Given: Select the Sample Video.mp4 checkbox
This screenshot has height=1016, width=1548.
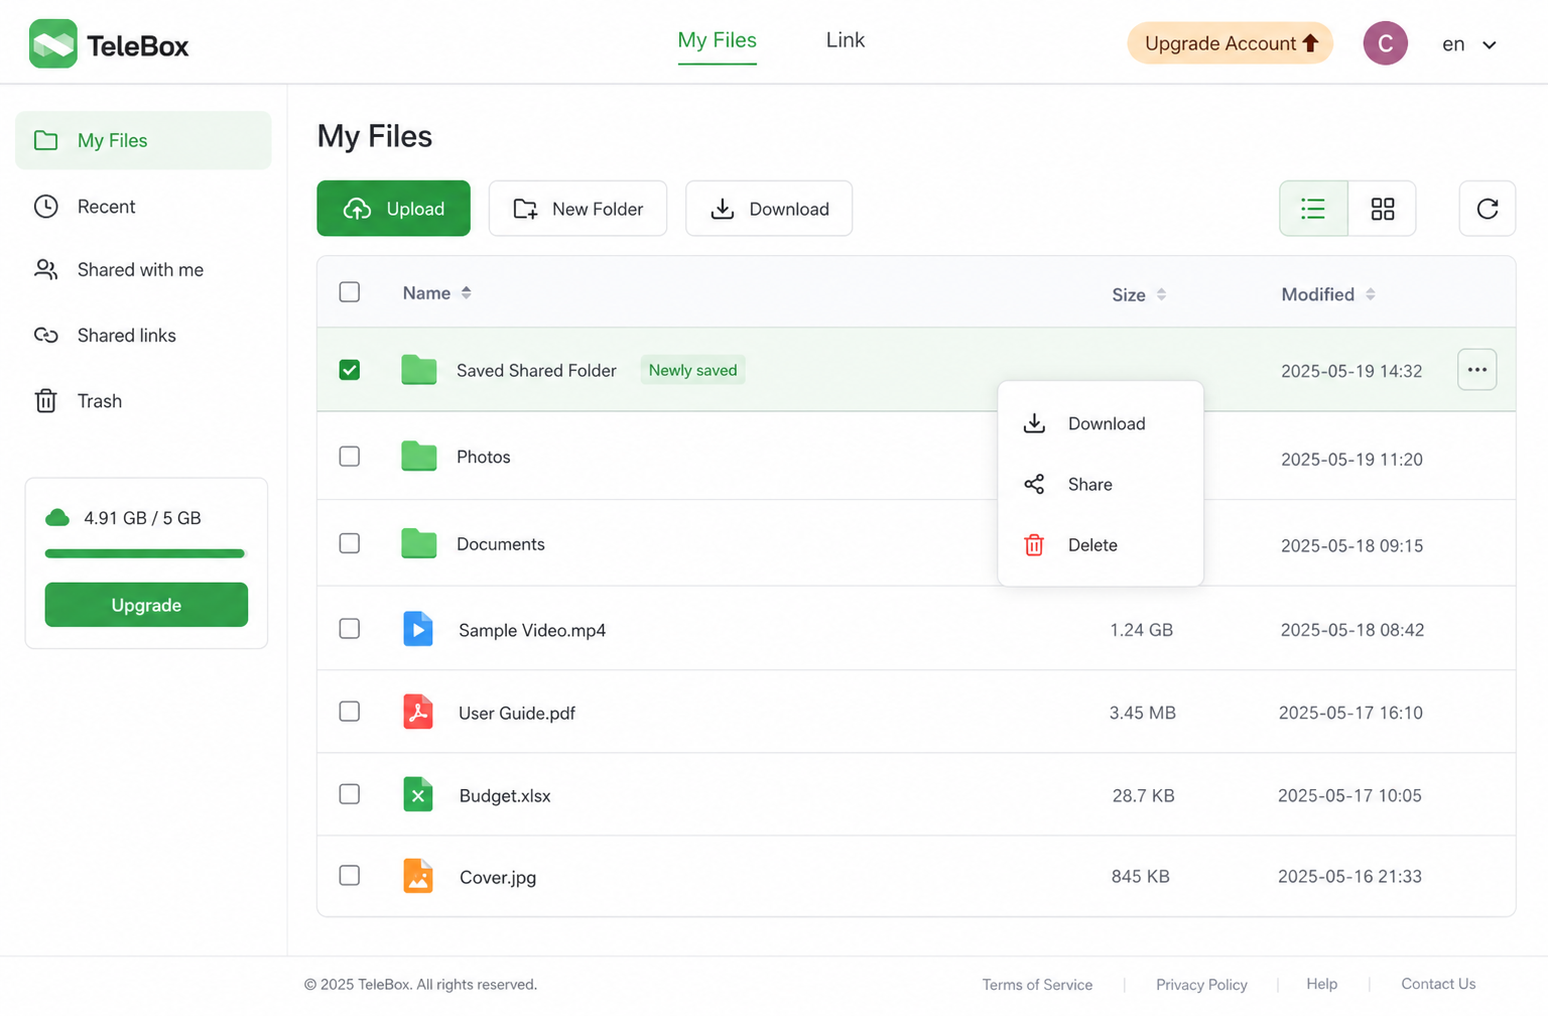Looking at the screenshot, I should [349, 628].
